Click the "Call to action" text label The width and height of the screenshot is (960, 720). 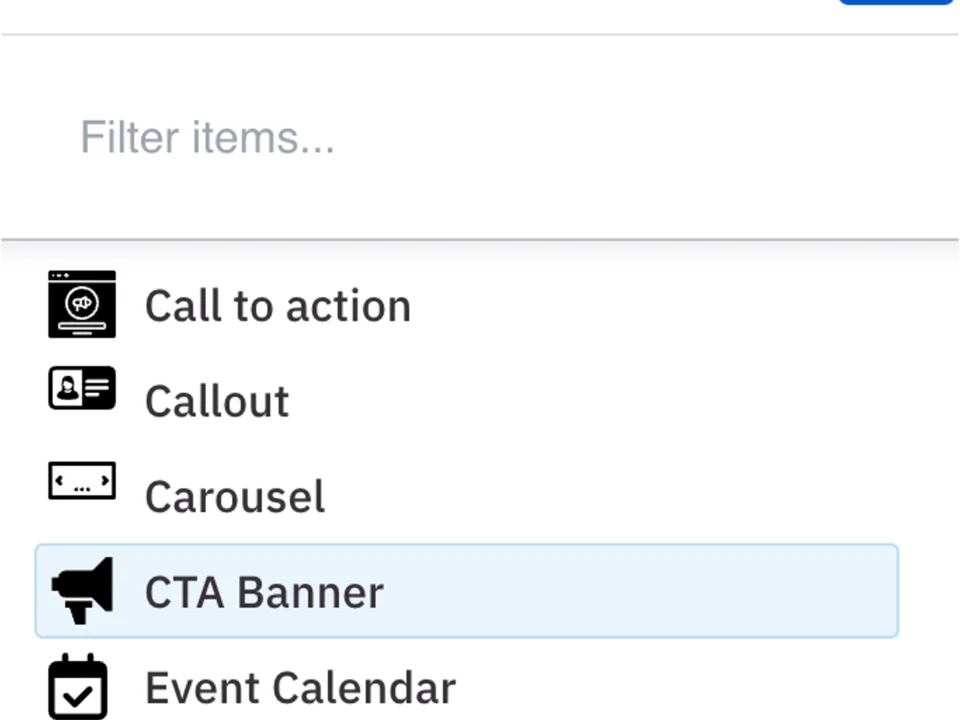click(278, 305)
